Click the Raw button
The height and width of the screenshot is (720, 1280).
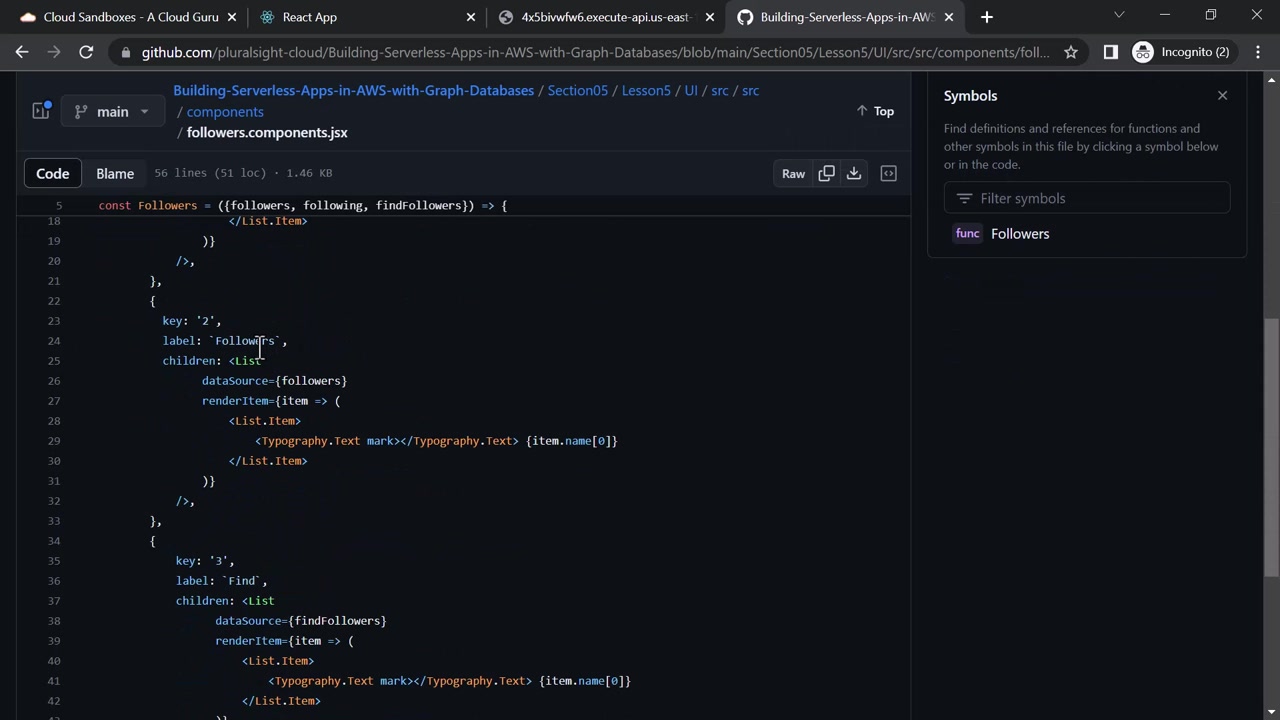point(793,173)
